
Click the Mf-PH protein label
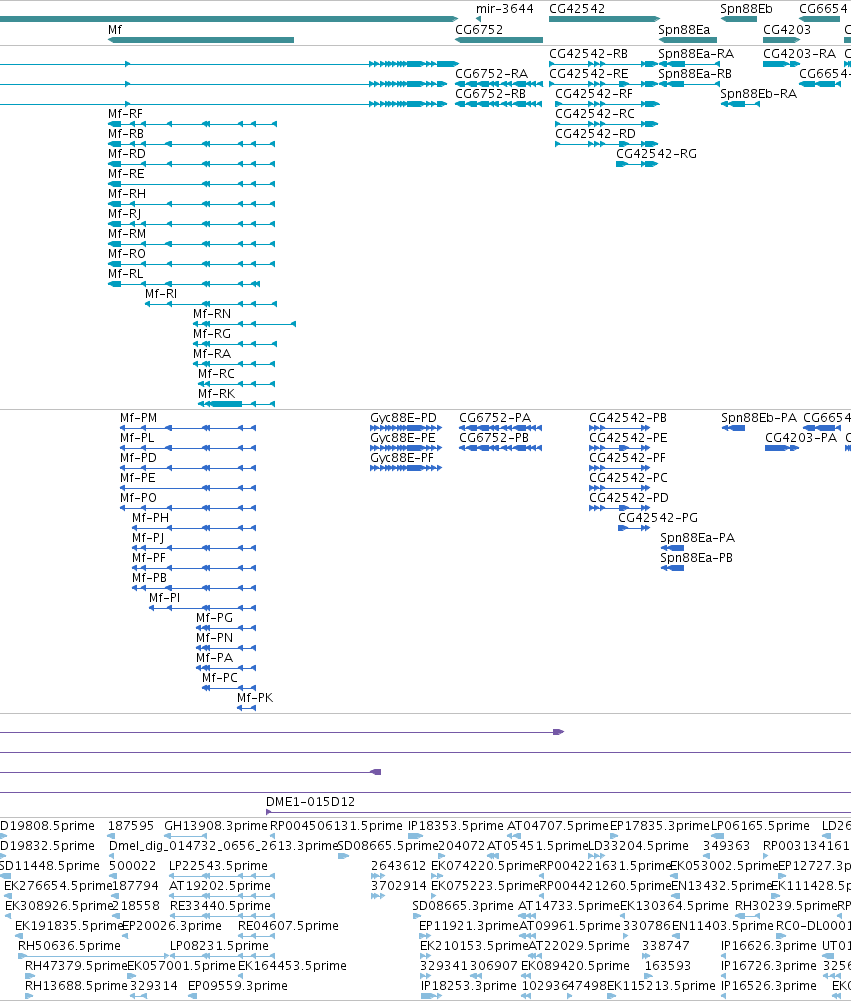point(151,518)
